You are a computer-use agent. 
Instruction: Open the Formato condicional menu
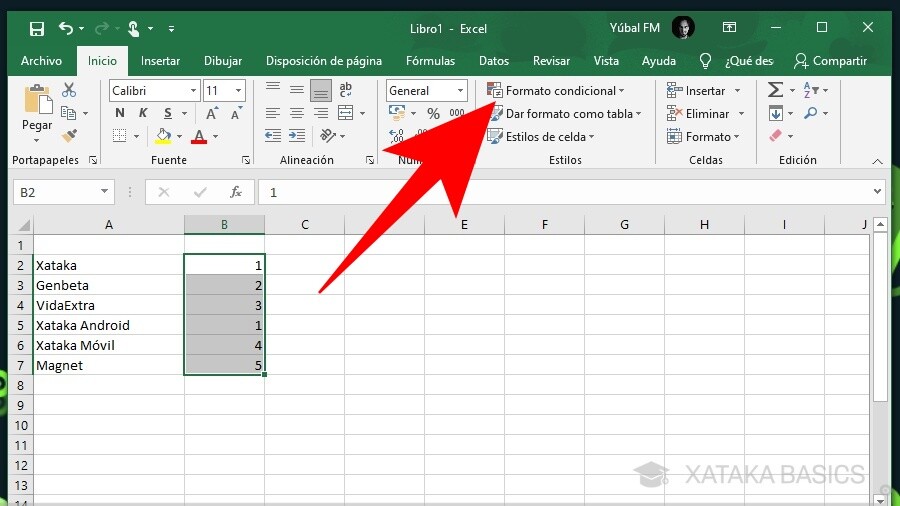(556, 91)
